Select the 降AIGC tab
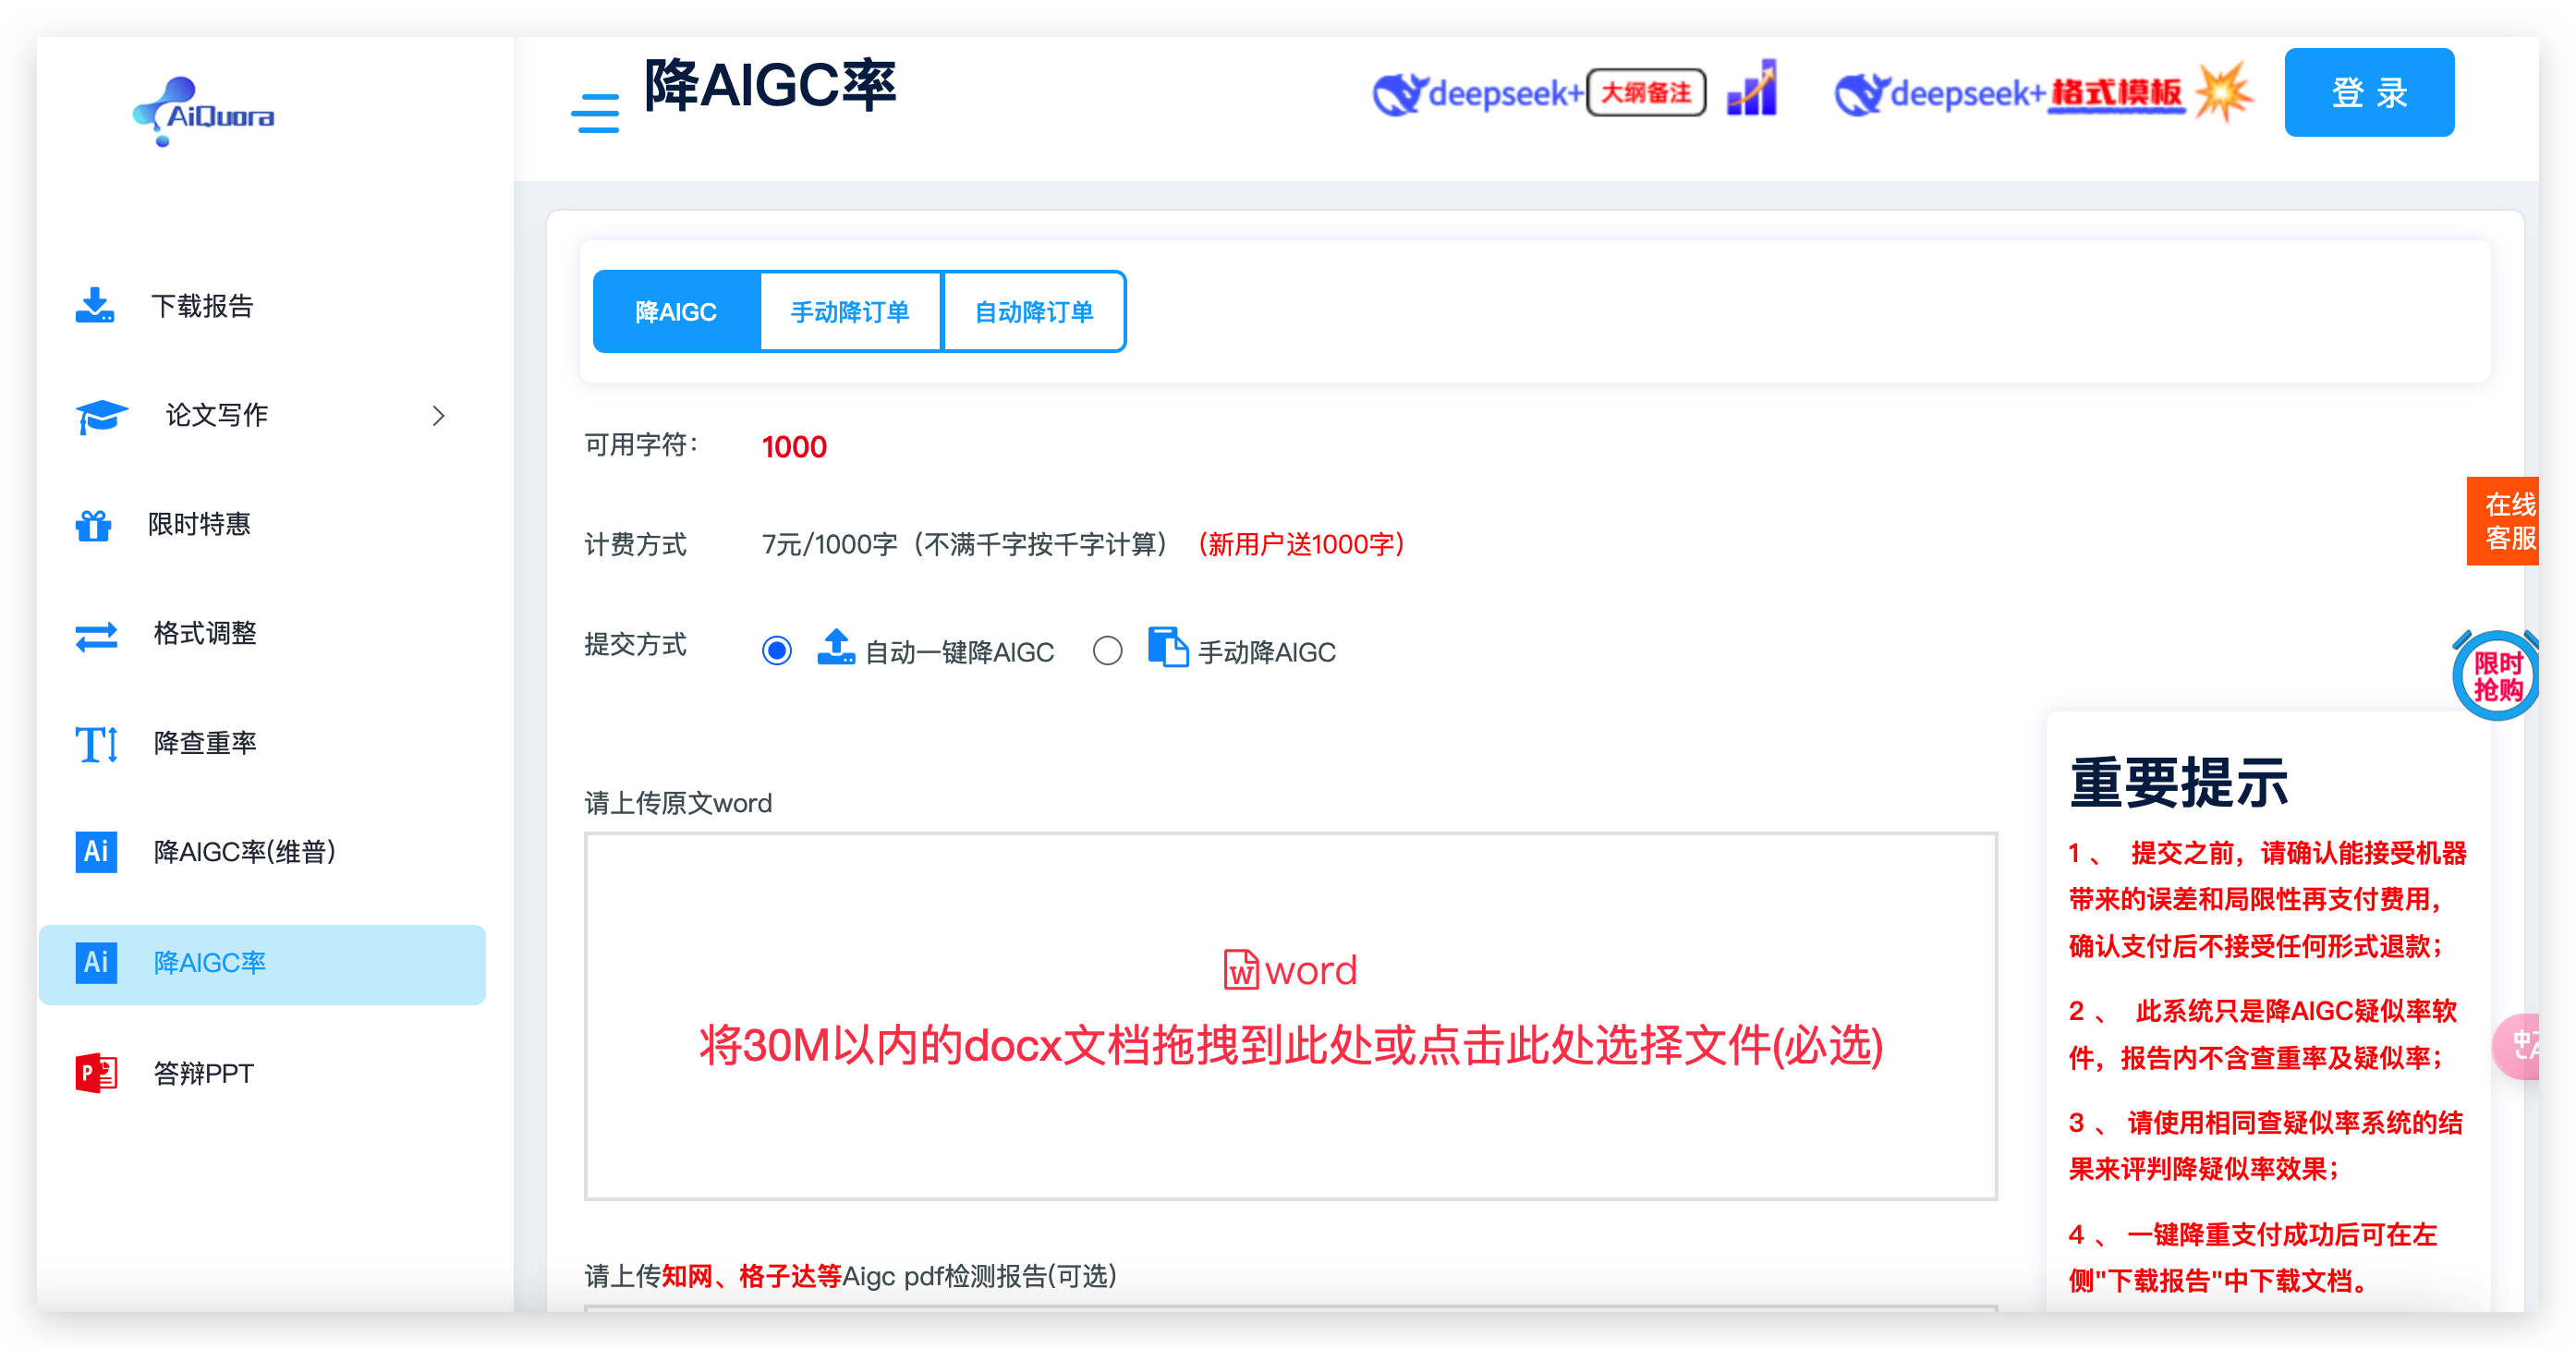 [x=676, y=312]
